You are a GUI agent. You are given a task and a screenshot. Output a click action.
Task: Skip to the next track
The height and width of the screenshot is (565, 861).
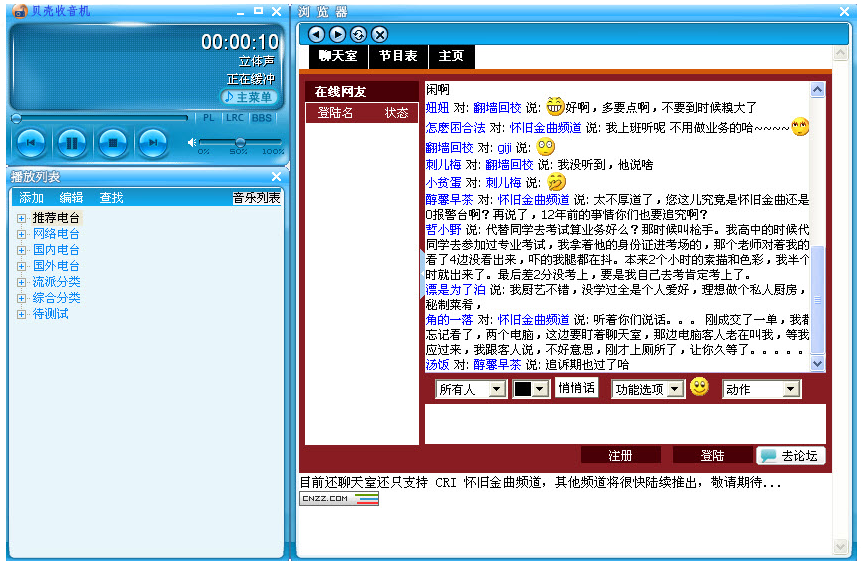pyautogui.click(x=152, y=144)
